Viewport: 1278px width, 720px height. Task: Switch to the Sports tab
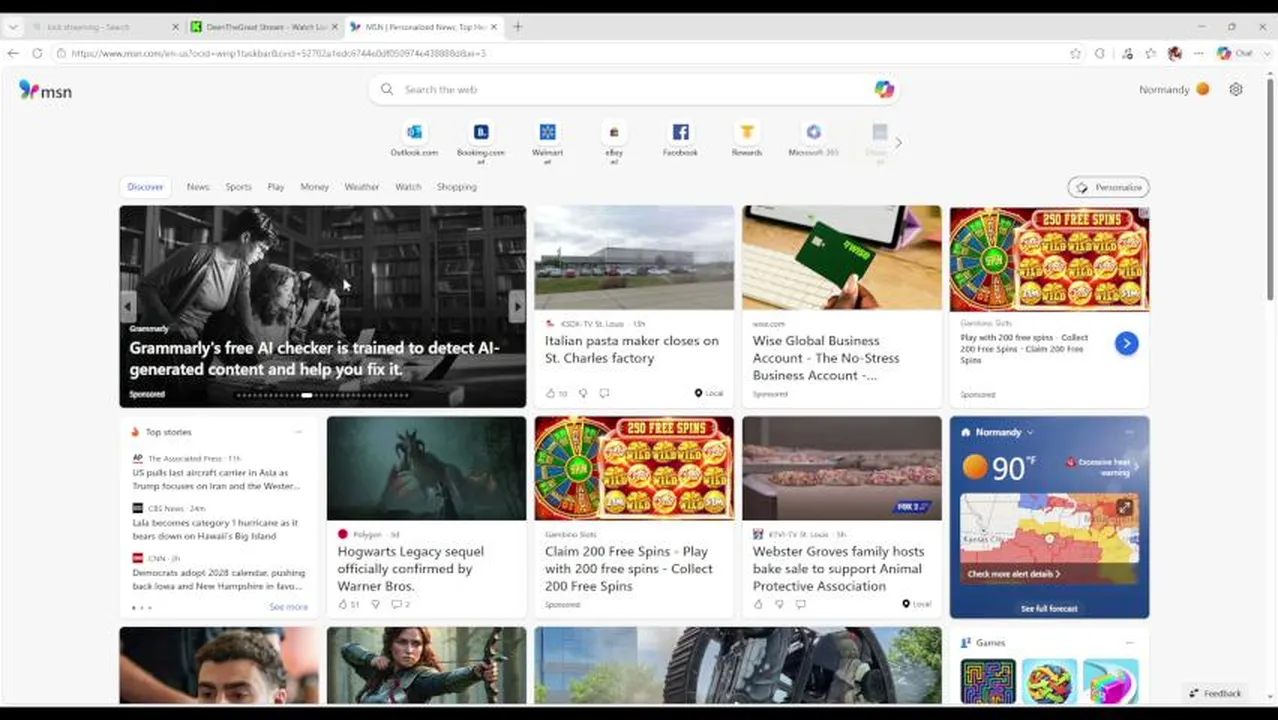[x=238, y=187]
